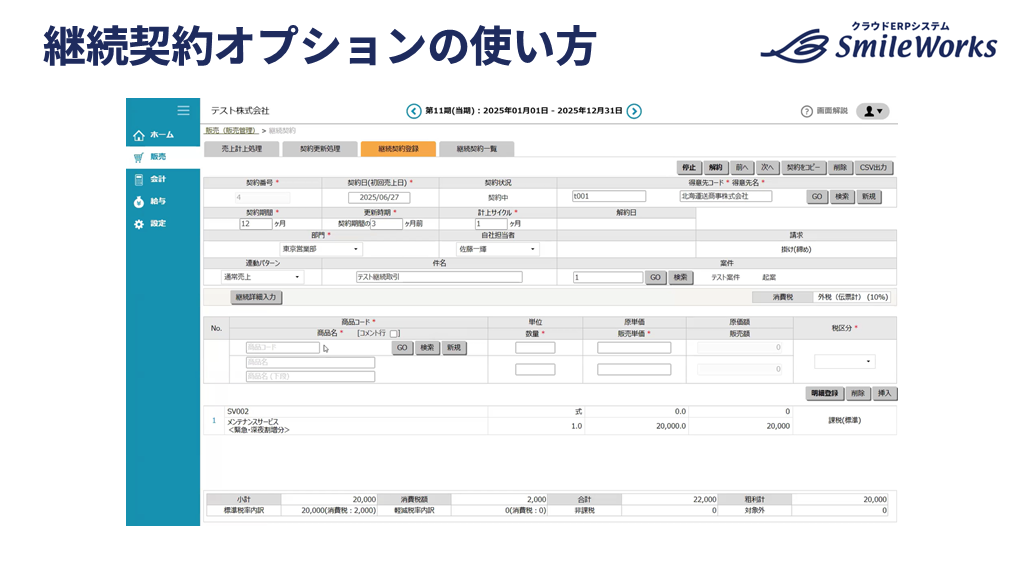1024x576 pixels.
Task: Click the 商品名 input field
Action: click(x=310, y=362)
